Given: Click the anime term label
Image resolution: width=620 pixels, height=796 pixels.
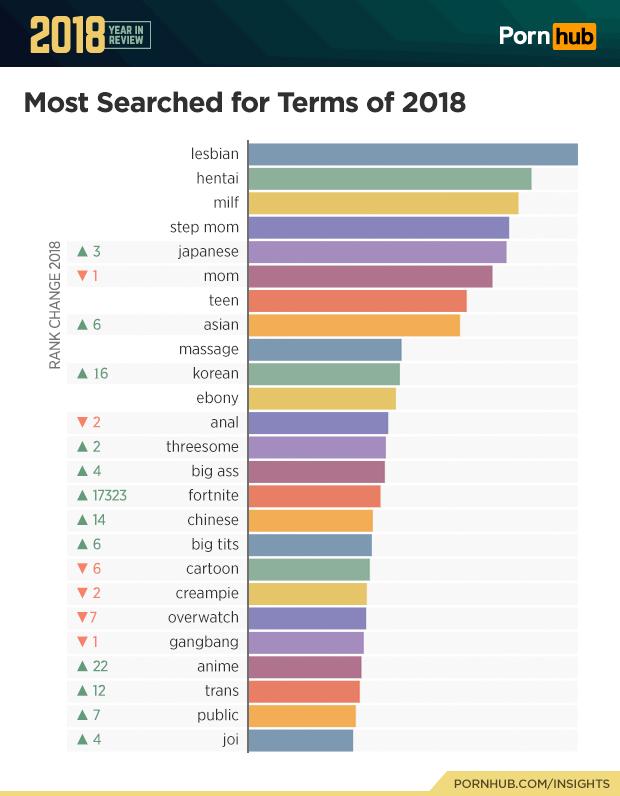Looking at the screenshot, I should [x=218, y=666].
